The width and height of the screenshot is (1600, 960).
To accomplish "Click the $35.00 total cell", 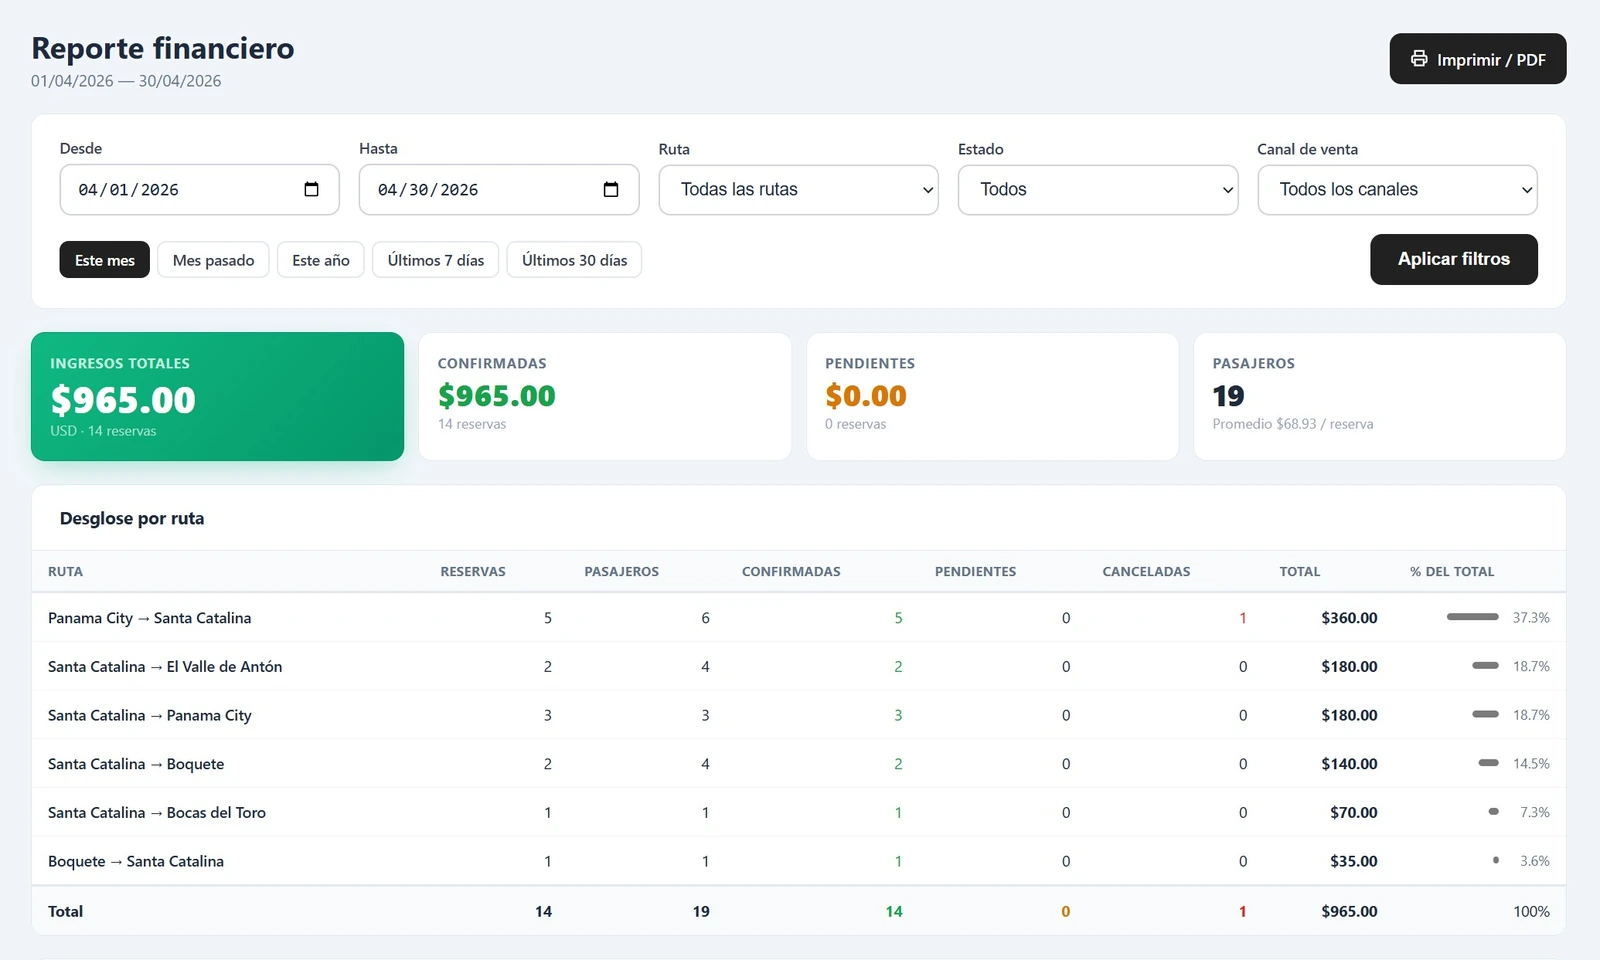I will coord(1353,862).
